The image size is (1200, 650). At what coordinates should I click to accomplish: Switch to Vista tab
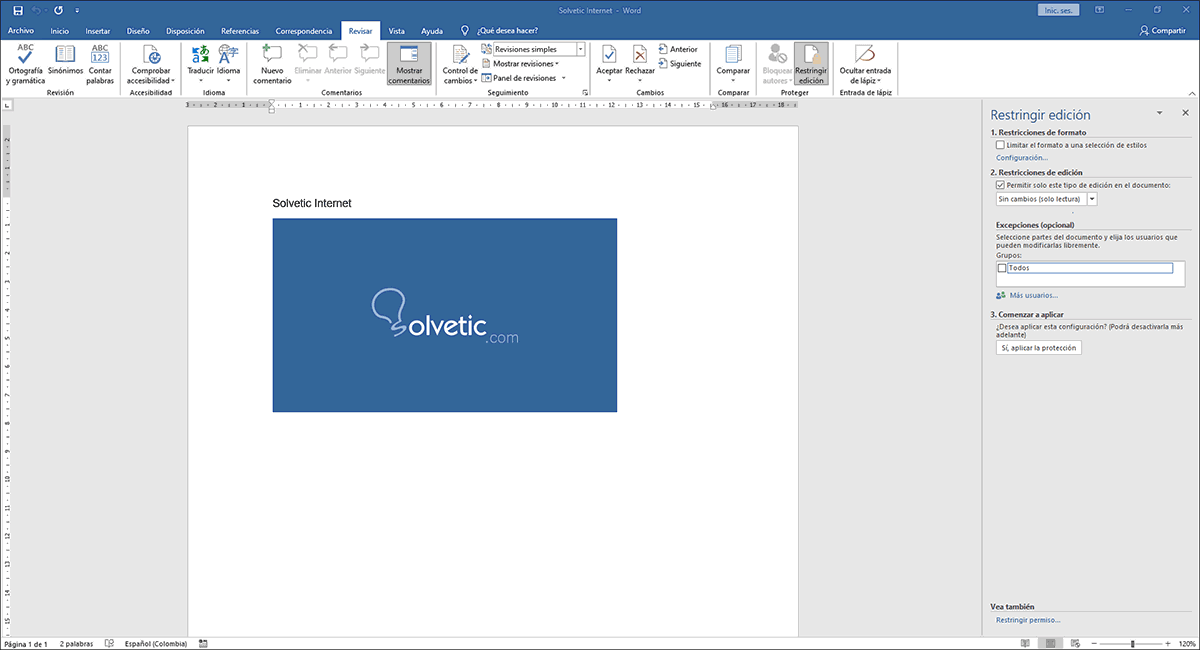[x=397, y=31]
